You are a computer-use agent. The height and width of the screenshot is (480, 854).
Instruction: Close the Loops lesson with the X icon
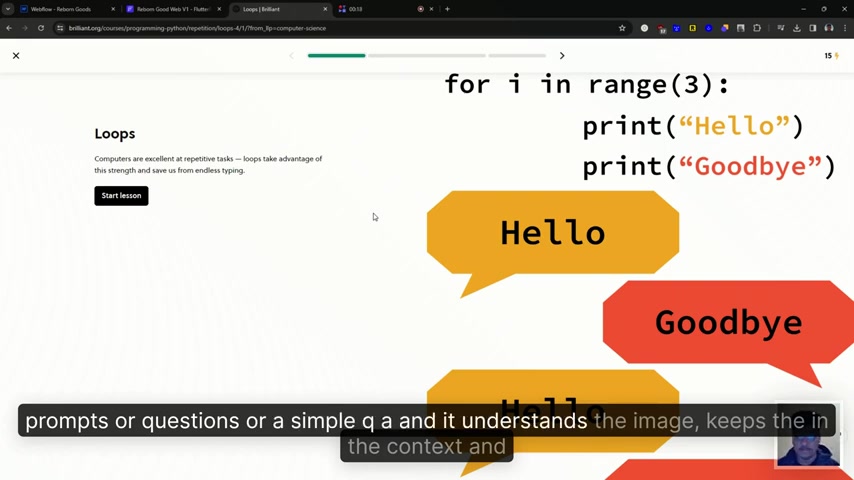click(x=16, y=56)
